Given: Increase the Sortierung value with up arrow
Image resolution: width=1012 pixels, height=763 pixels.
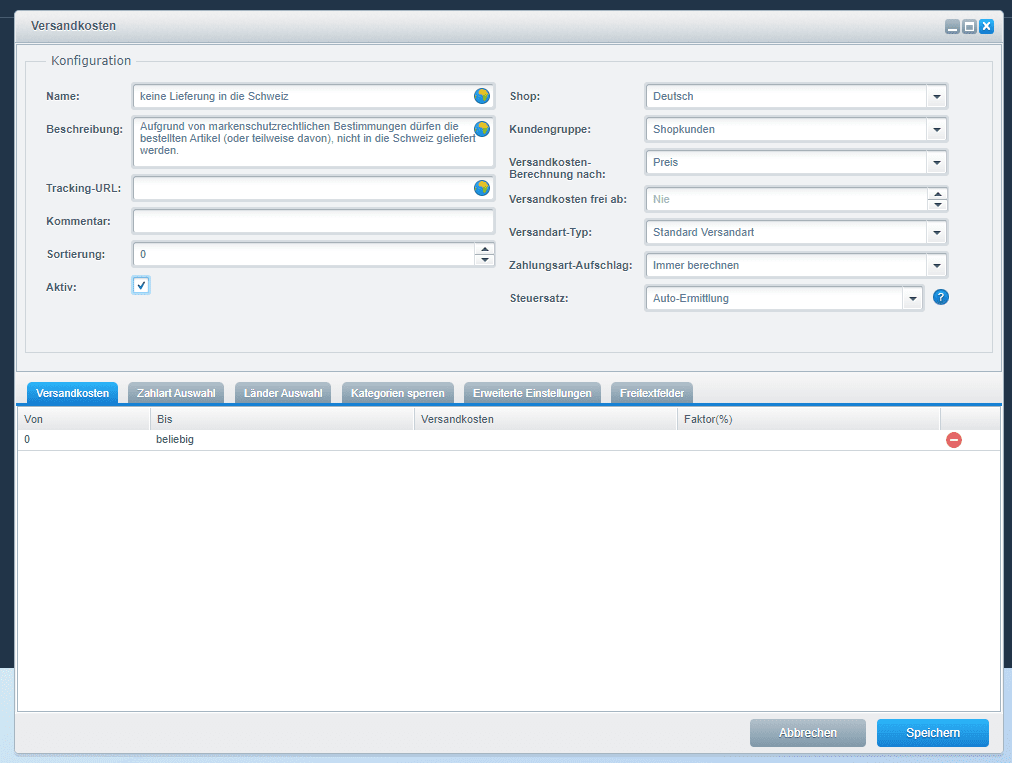Looking at the screenshot, I should (485, 249).
